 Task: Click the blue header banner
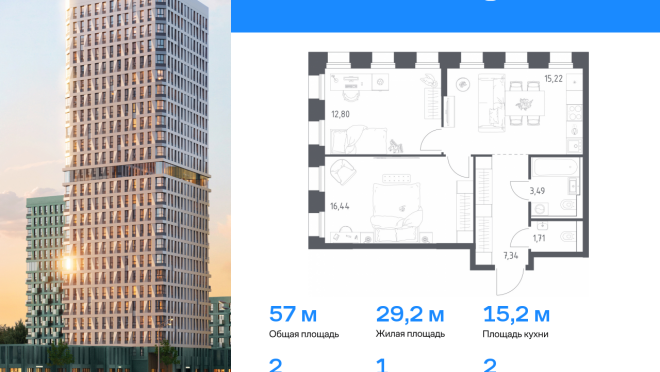coord(445,16)
